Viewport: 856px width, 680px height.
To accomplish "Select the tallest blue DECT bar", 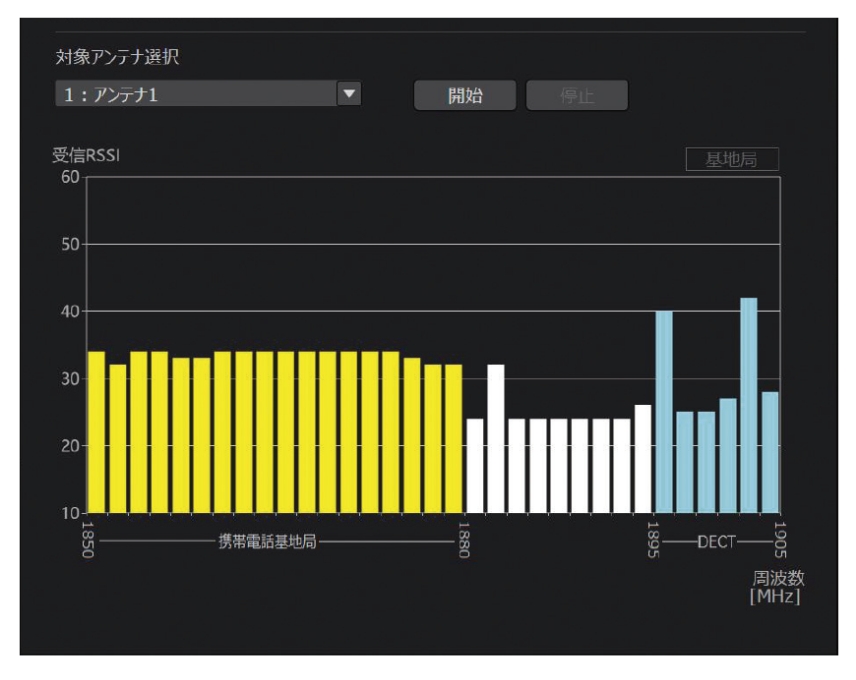I will 748,405.
